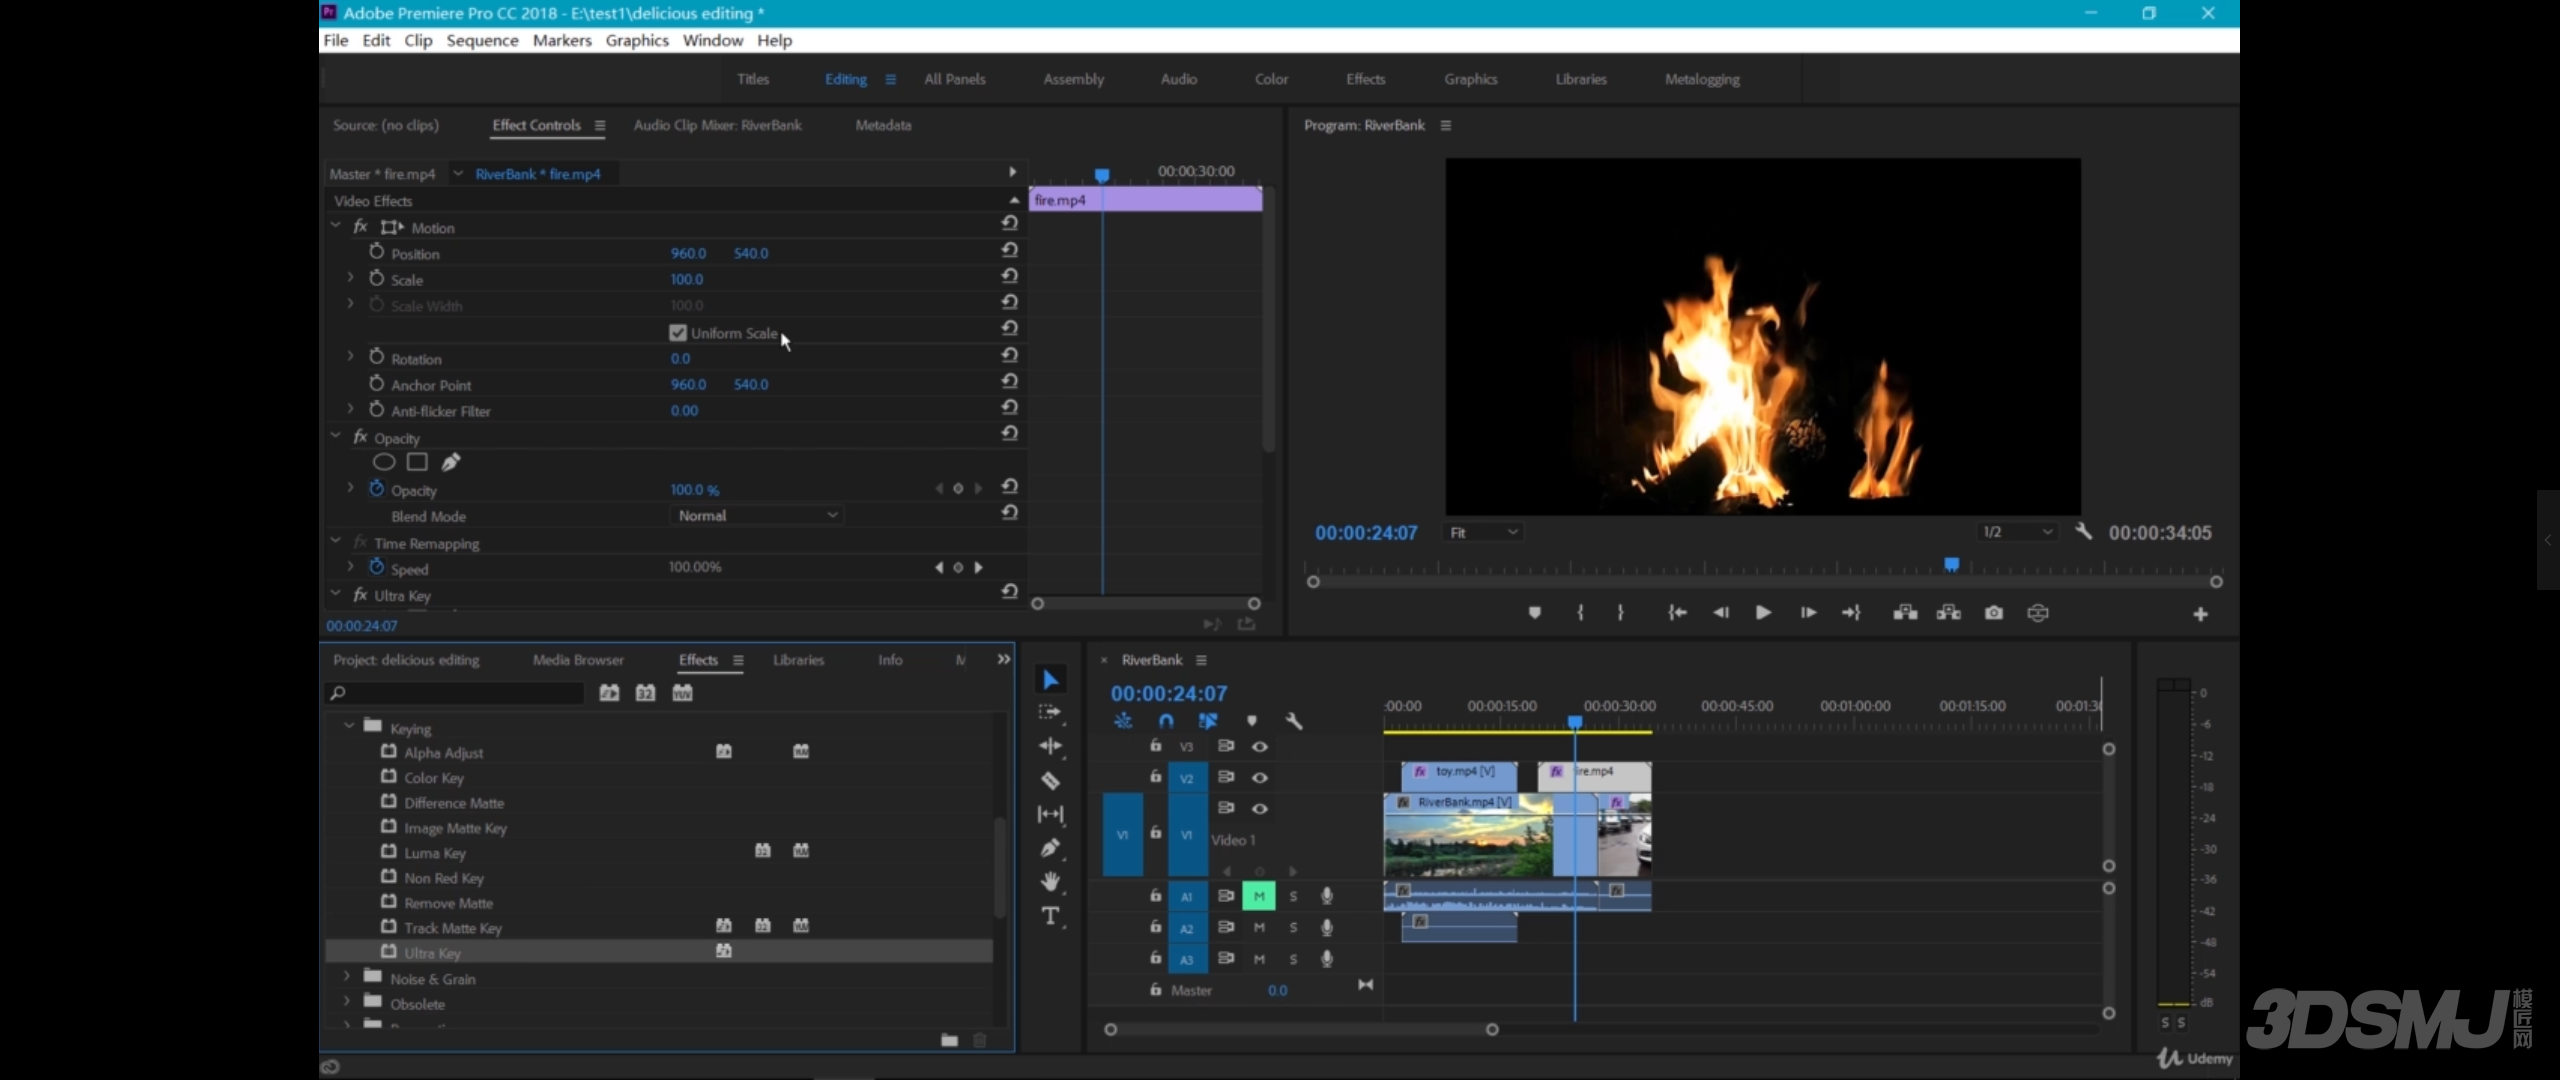Viewport: 2560px width, 1080px height.
Task: Filter effects by Accelerated Effects icon
Action: point(609,693)
